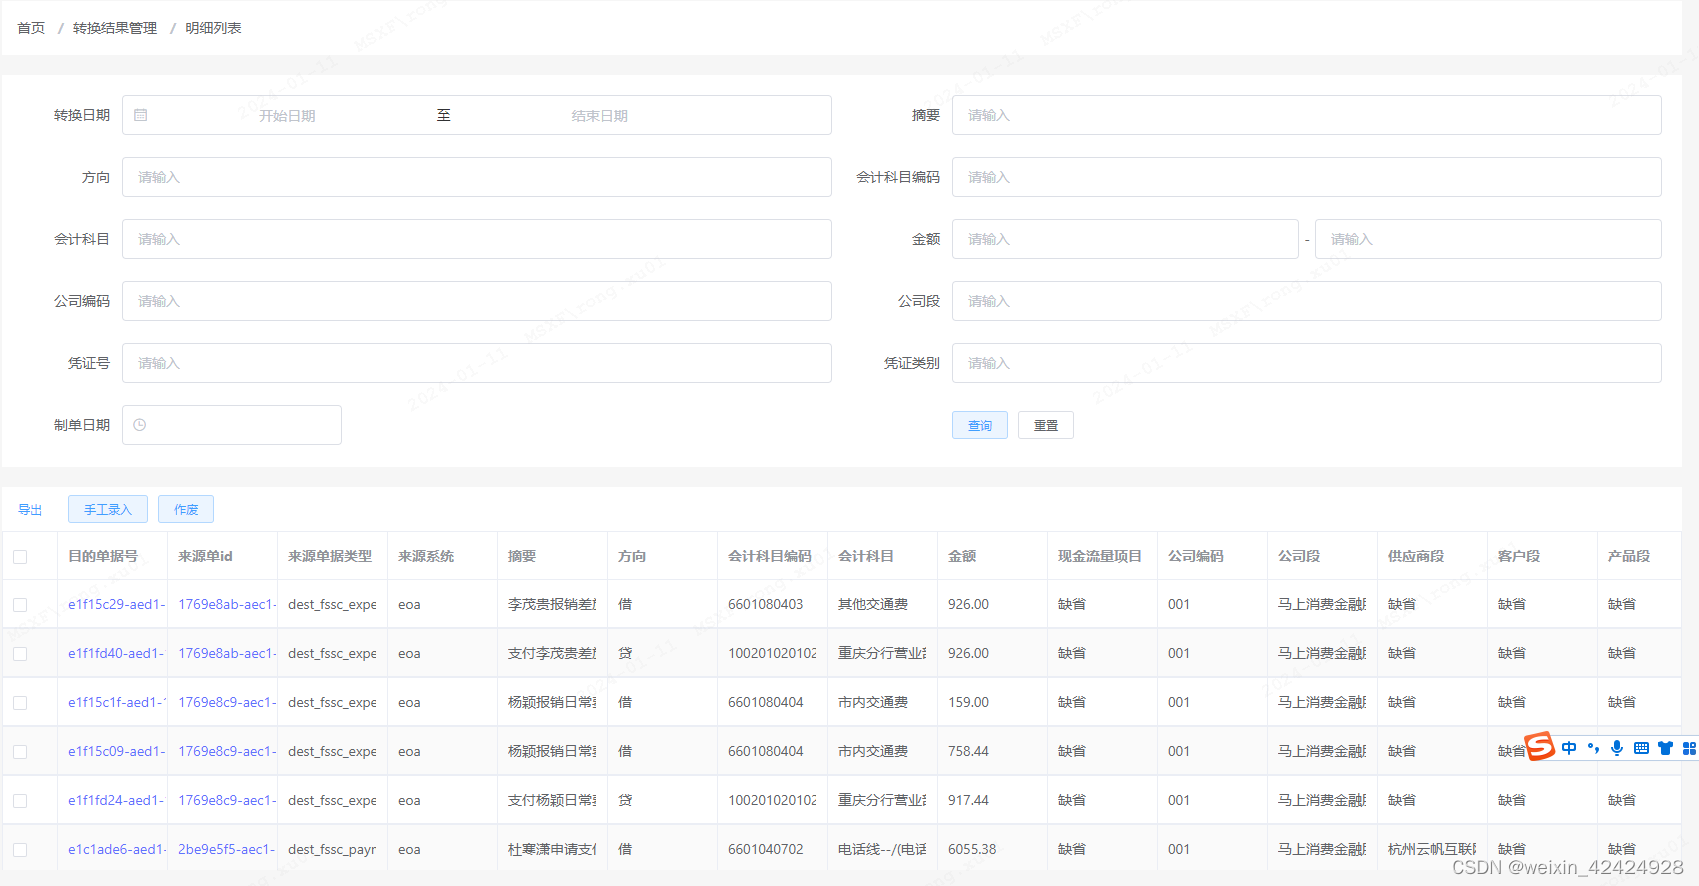Toggle the 中 Chinese/English mode icon

coord(1569,748)
